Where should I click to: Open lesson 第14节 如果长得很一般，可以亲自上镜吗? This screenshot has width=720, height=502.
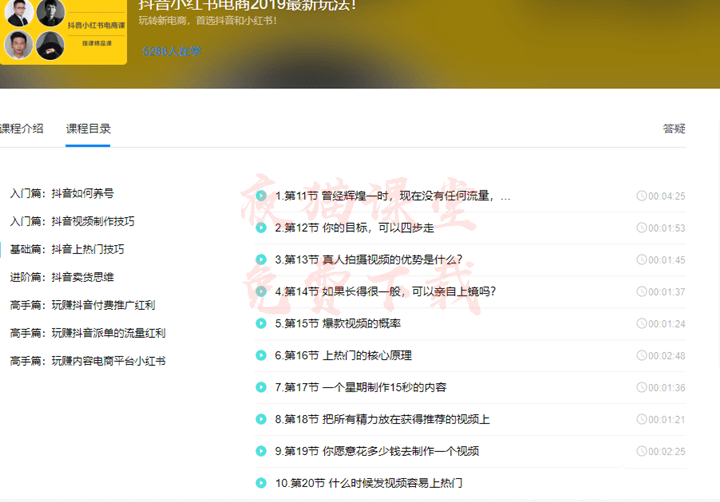pos(385,292)
